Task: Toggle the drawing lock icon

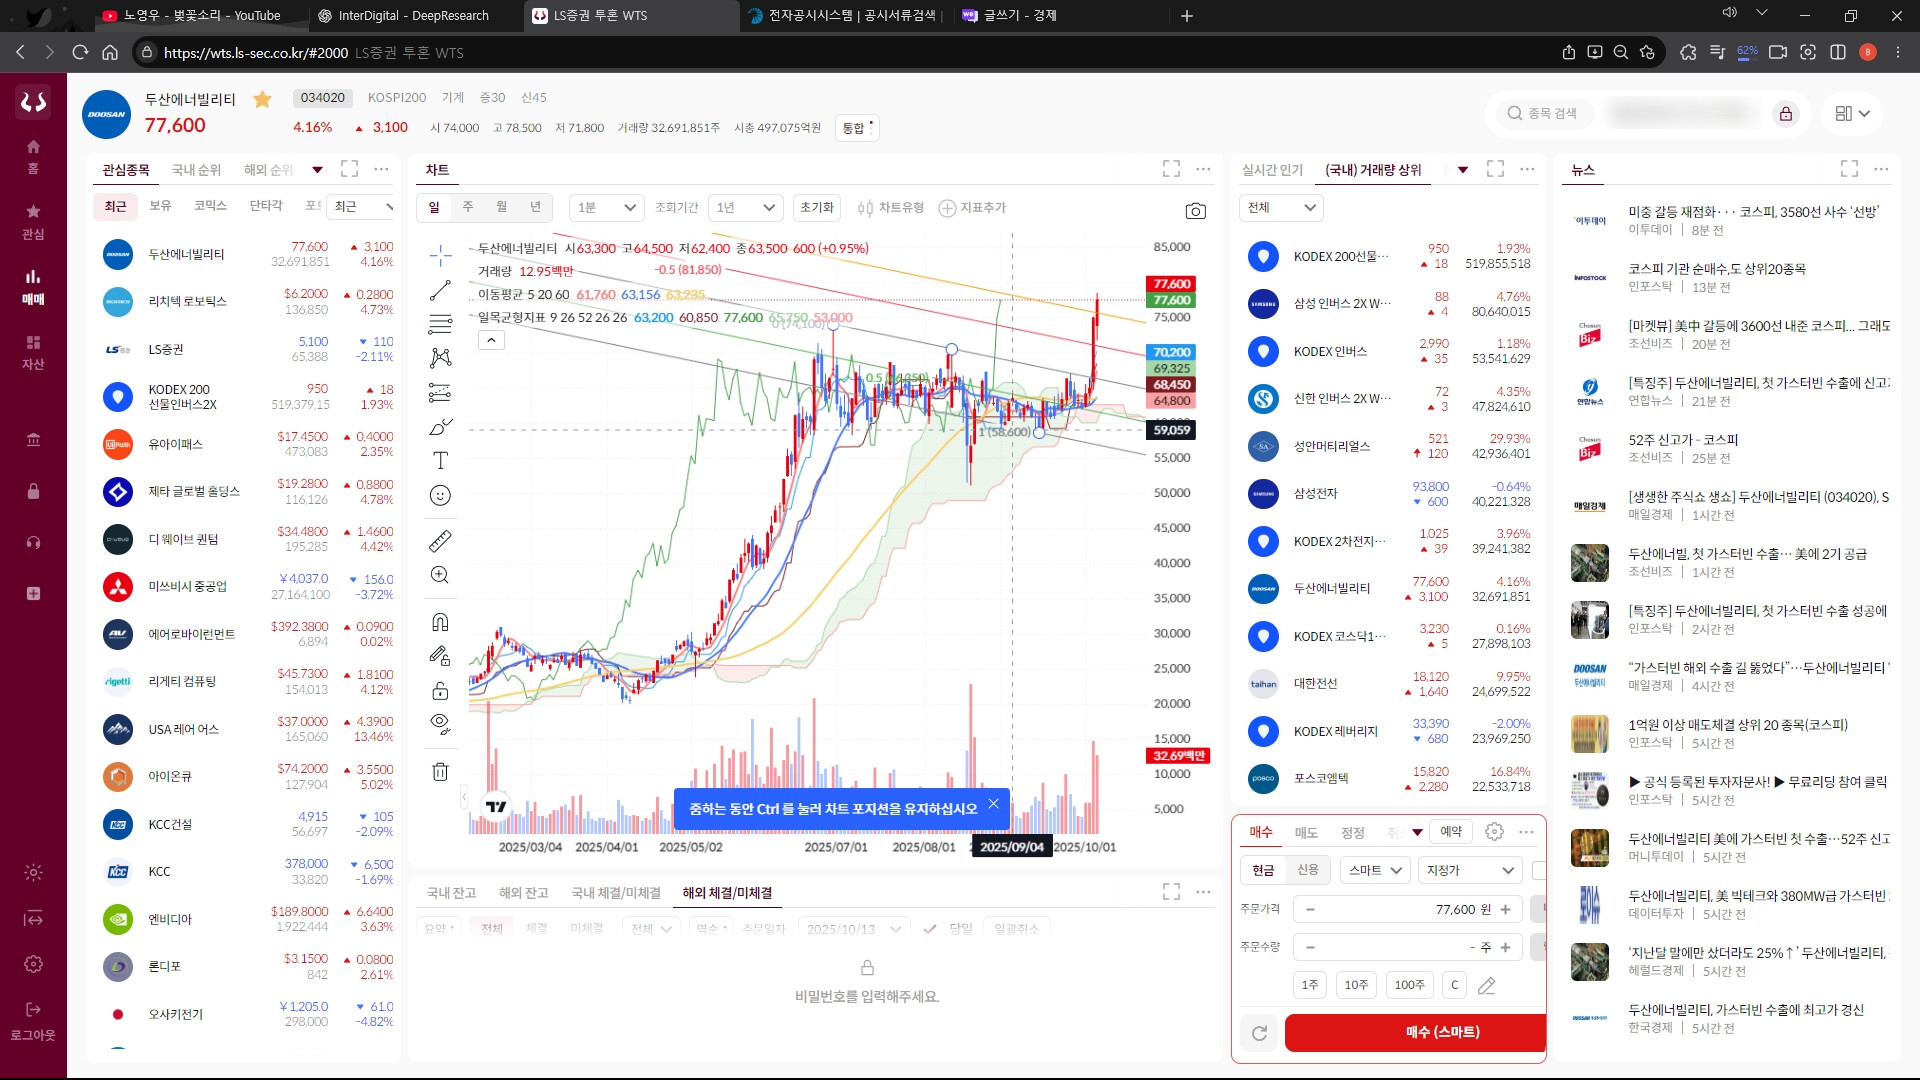Action: tap(440, 691)
